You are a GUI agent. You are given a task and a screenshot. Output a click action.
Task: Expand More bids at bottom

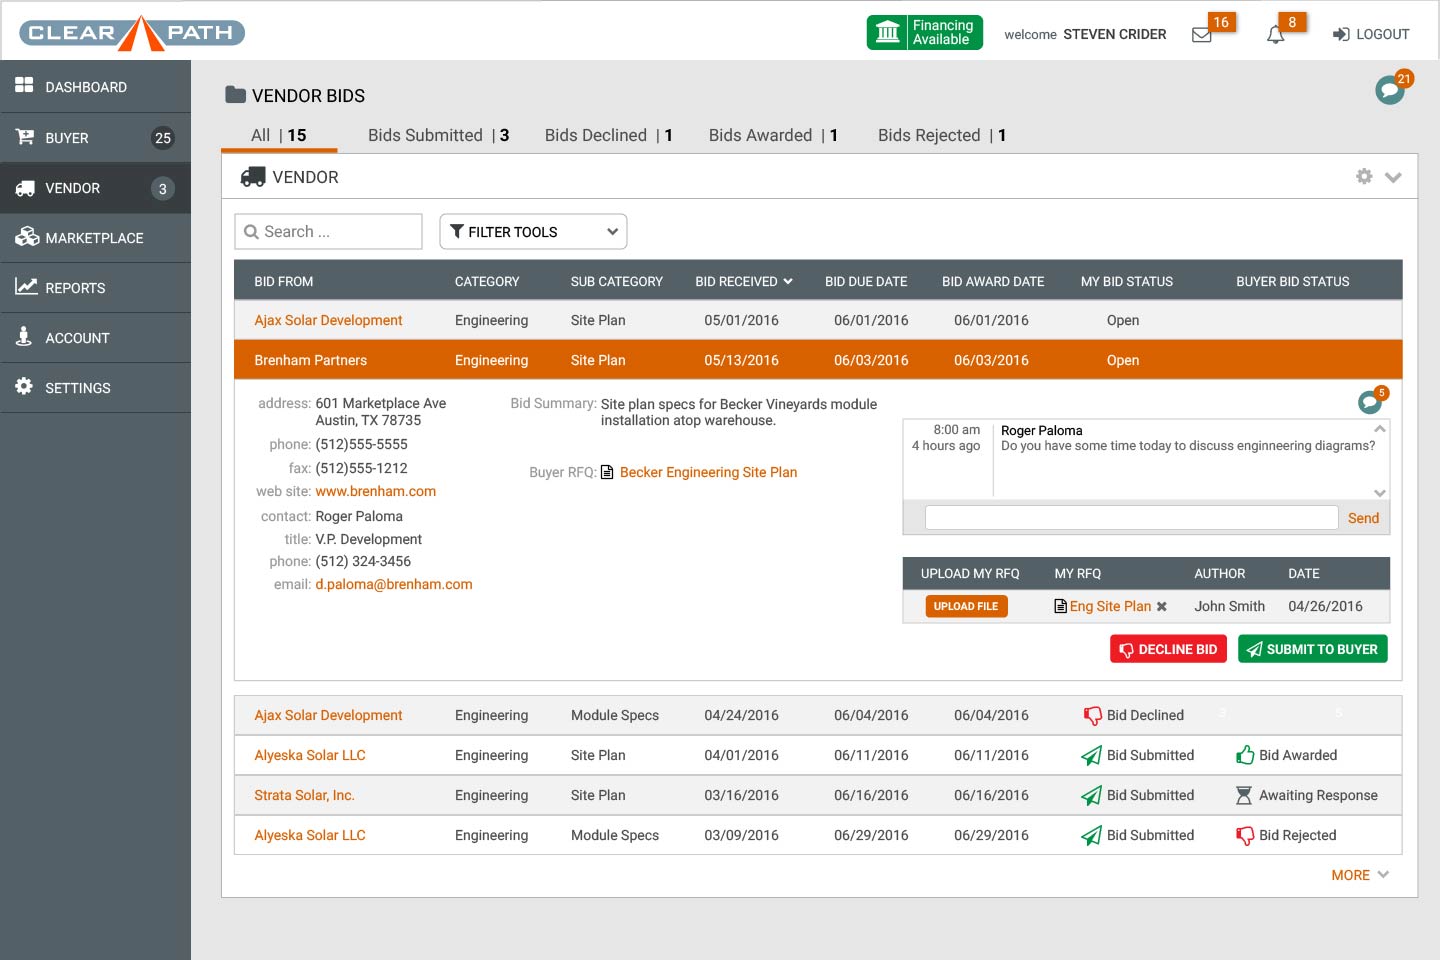point(1359,875)
